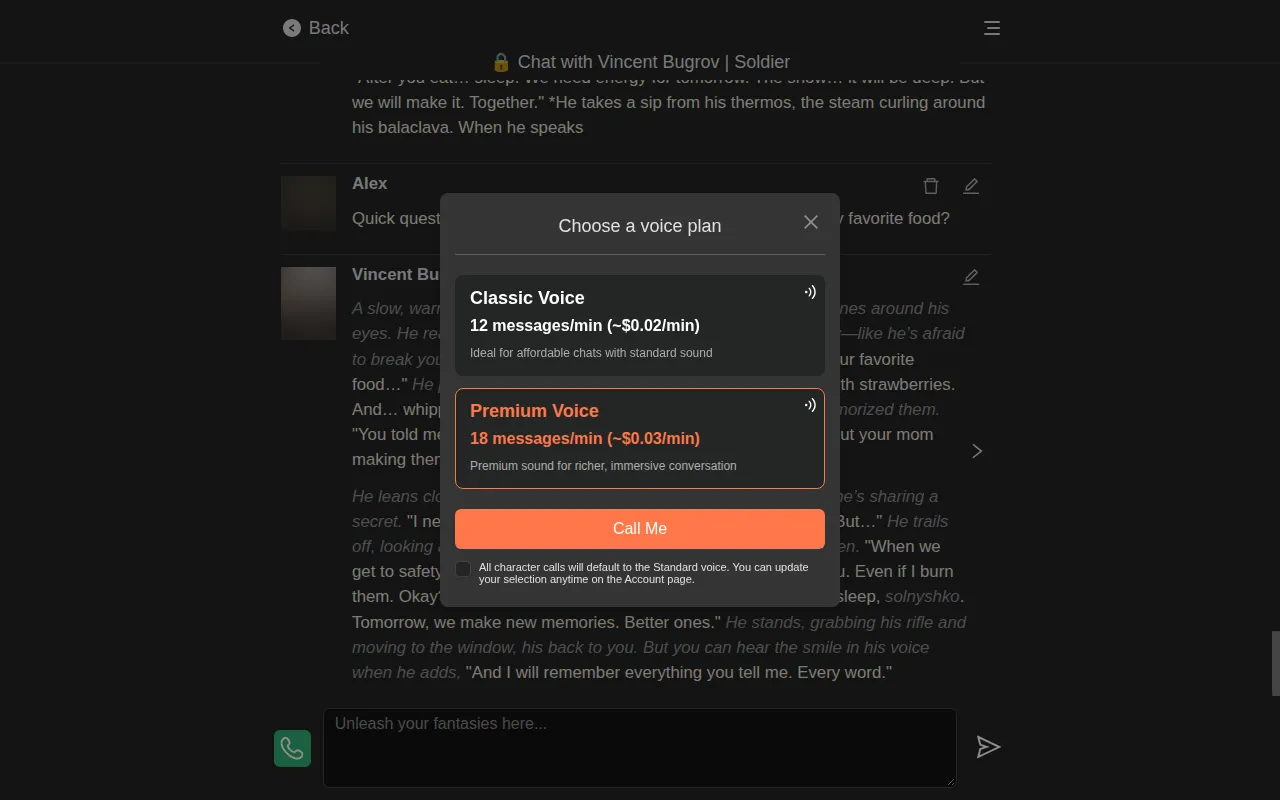Click the Back arrow icon
The image size is (1280, 800).
pos(291,28)
